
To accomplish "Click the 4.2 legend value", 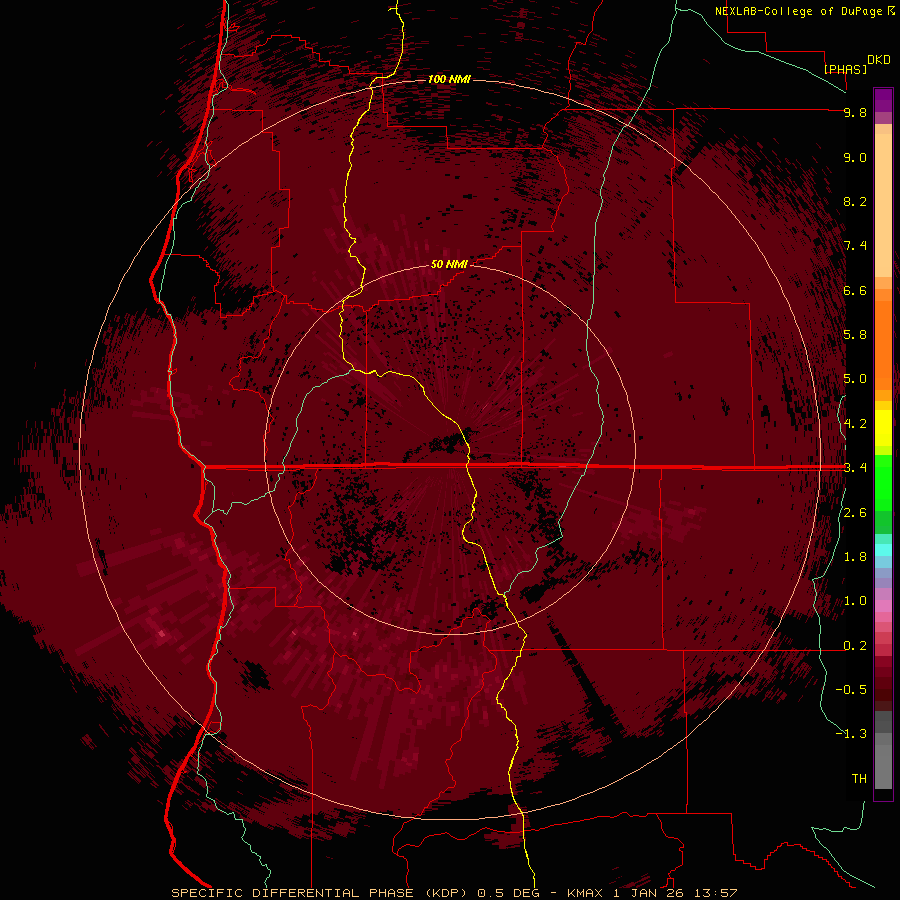I will (855, 424).
